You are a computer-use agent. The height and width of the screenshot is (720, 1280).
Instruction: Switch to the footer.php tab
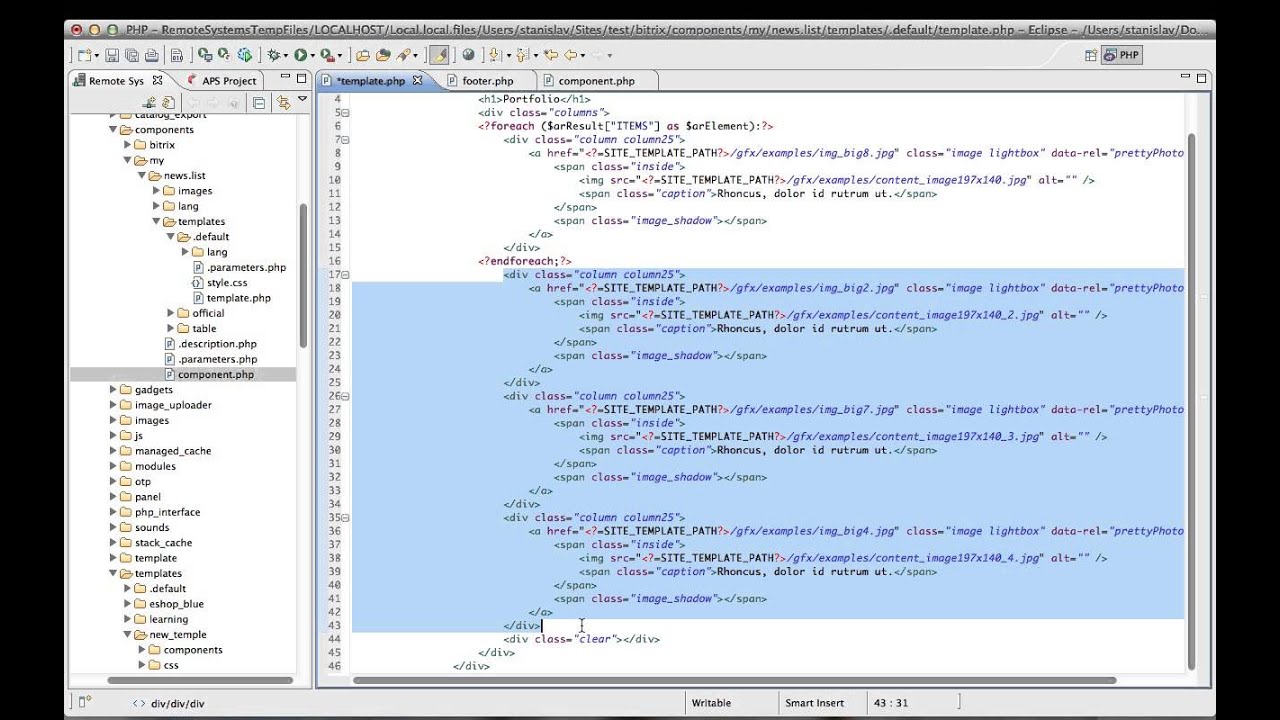click(x=487, y=81)
